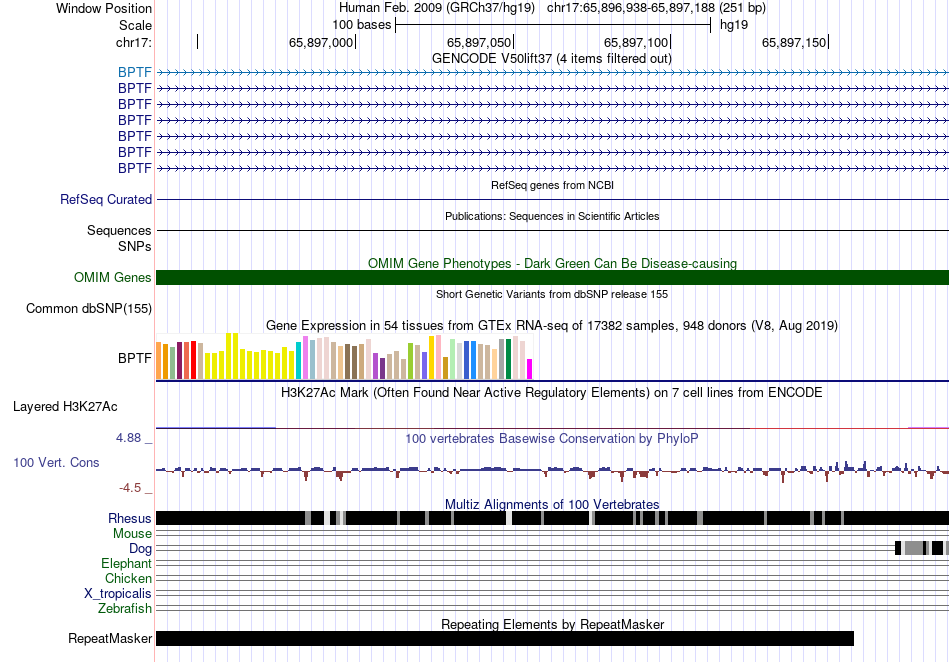Click the Rhesus alignment label
950x662 pixels.
pyautogui.click(x=130, y=518)
